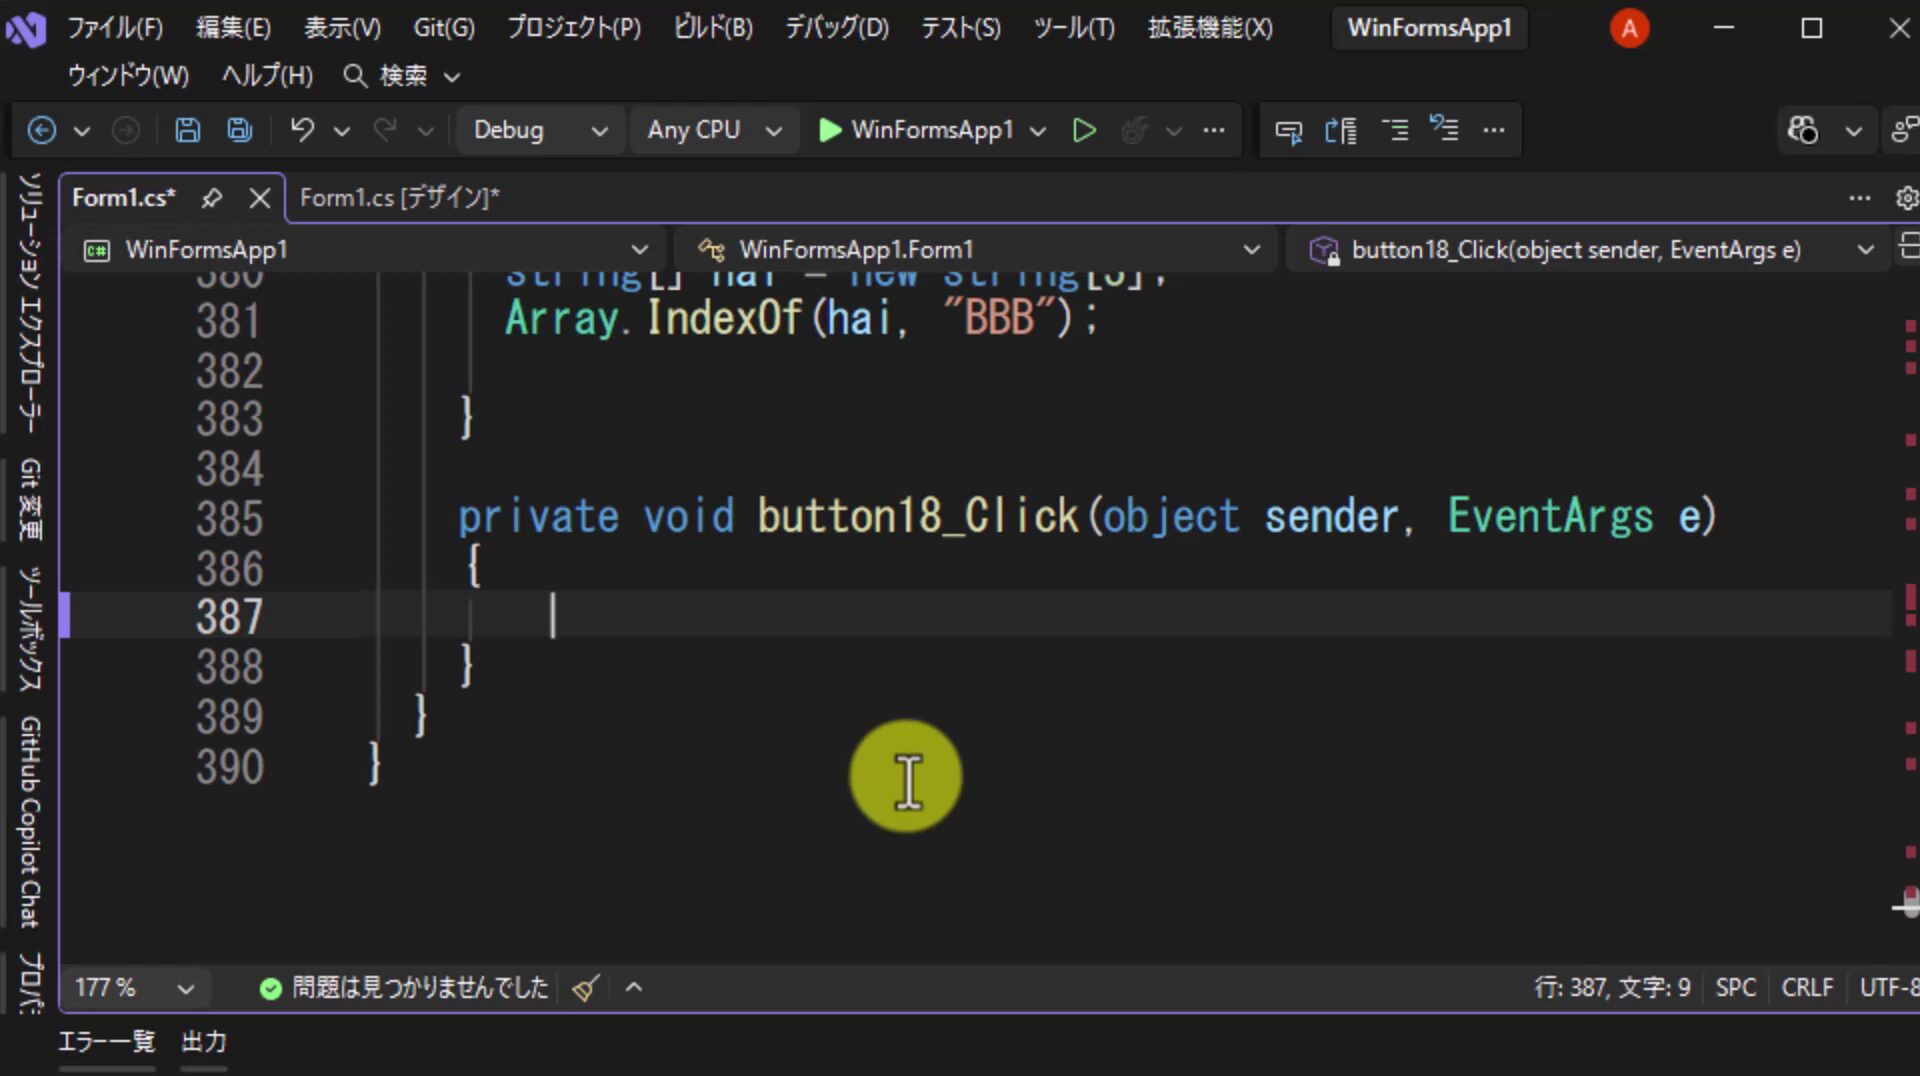This screenshot has width=1920, height=1076.
Task: Open the ヘルプ(H) menu
Action: [x=267, y=76]
